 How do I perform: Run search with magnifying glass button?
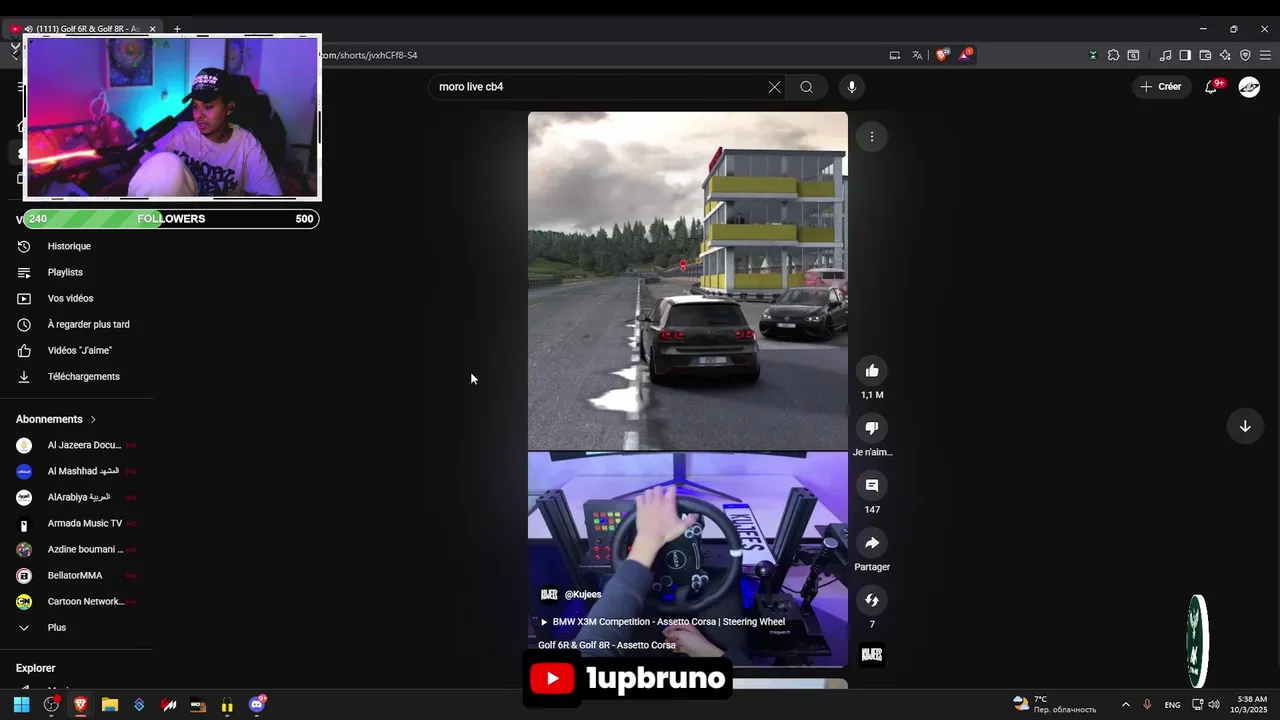tap(806, 87)
